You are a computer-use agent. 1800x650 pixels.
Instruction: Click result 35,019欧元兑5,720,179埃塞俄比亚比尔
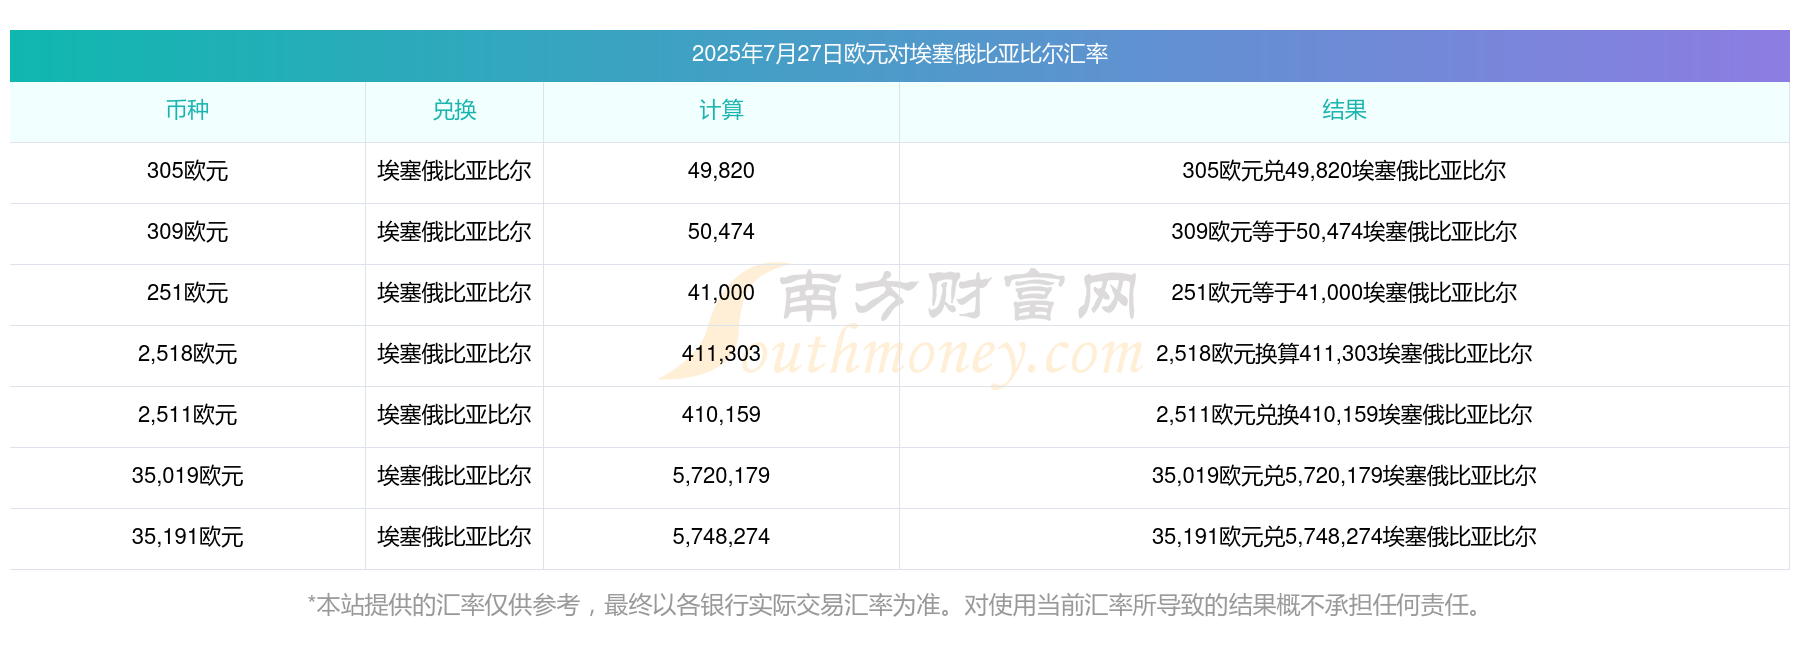tap(1344, 476)
